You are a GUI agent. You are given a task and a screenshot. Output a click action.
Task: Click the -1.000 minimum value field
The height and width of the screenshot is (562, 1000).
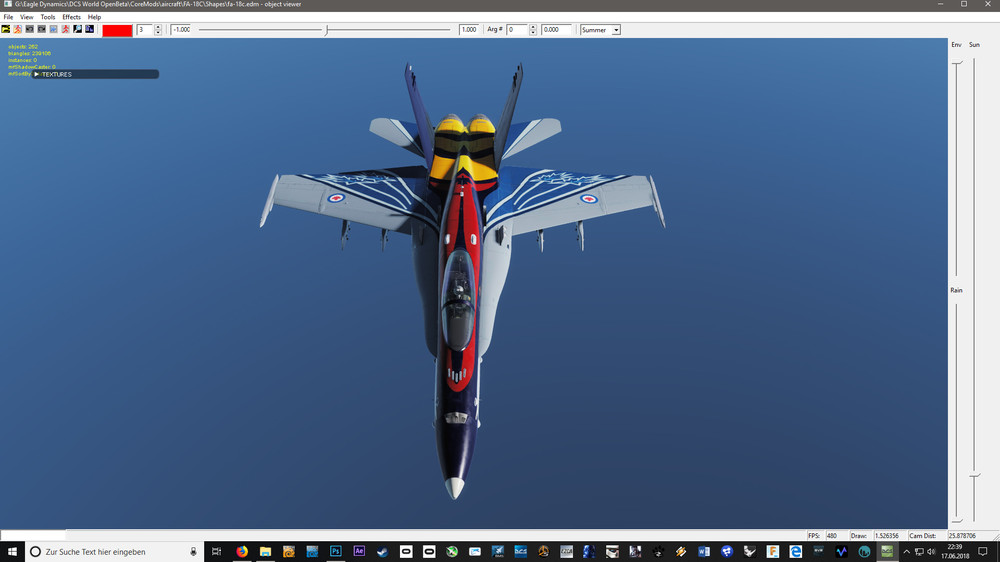(x=181, y=30)
